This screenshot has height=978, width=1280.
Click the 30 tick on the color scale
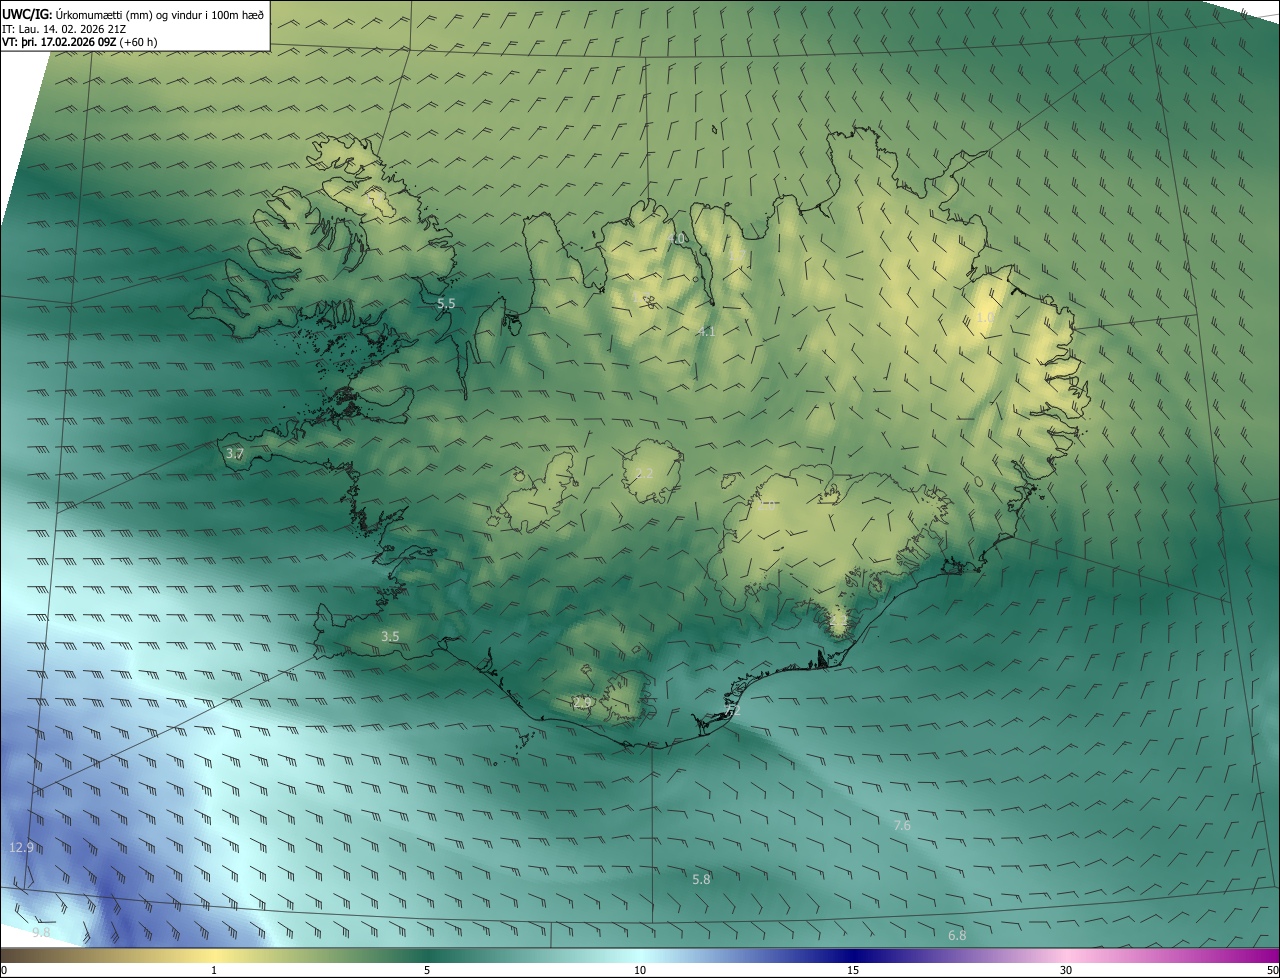click(x=1066, y=971)
